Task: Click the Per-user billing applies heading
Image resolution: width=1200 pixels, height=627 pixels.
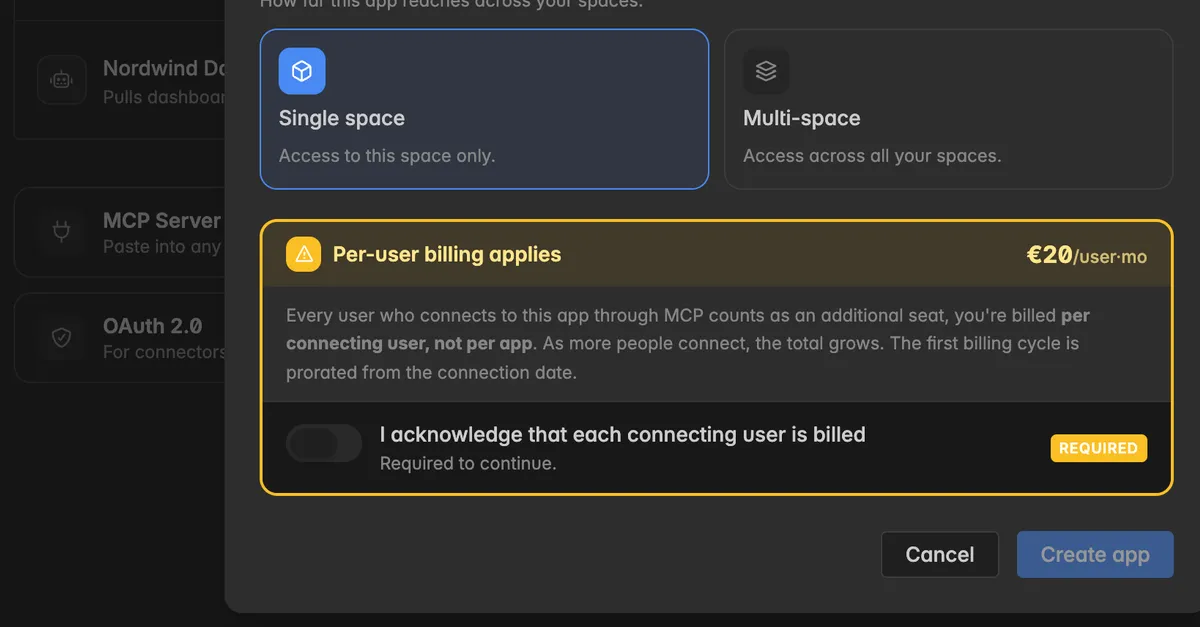Action: pyautogui.click(x=447, y=254)
